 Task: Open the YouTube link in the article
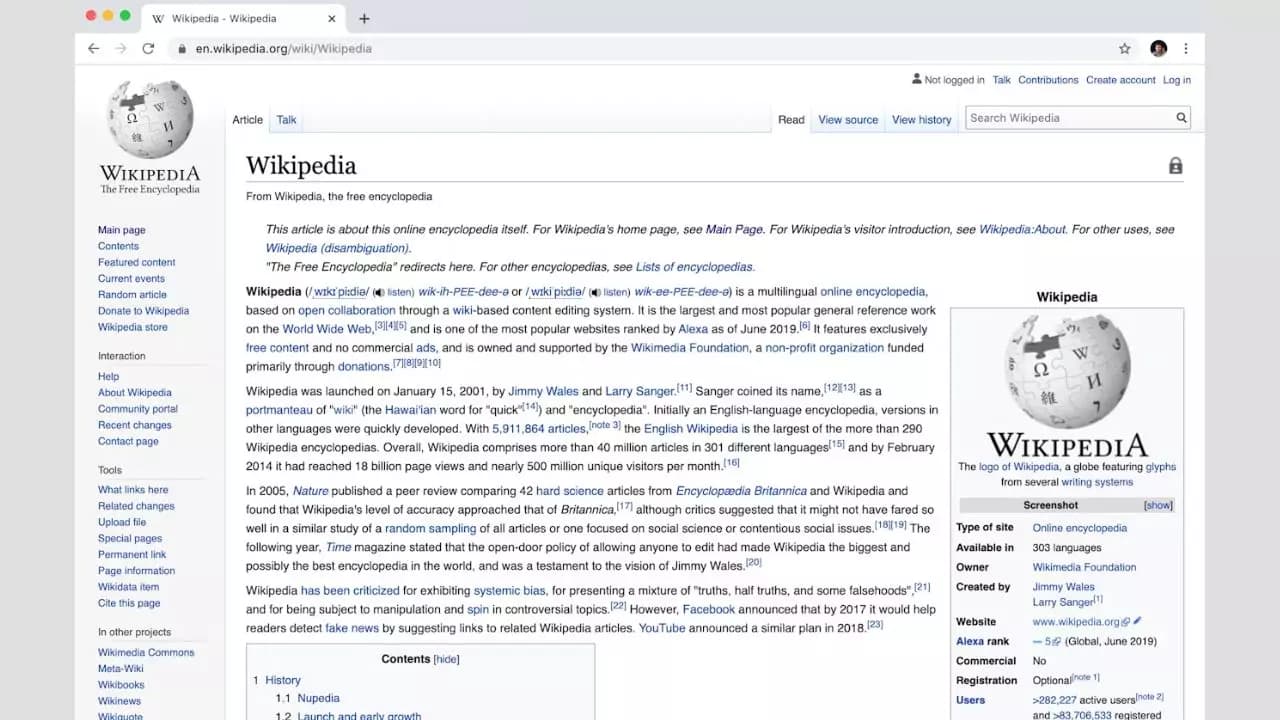coord(662,628)
